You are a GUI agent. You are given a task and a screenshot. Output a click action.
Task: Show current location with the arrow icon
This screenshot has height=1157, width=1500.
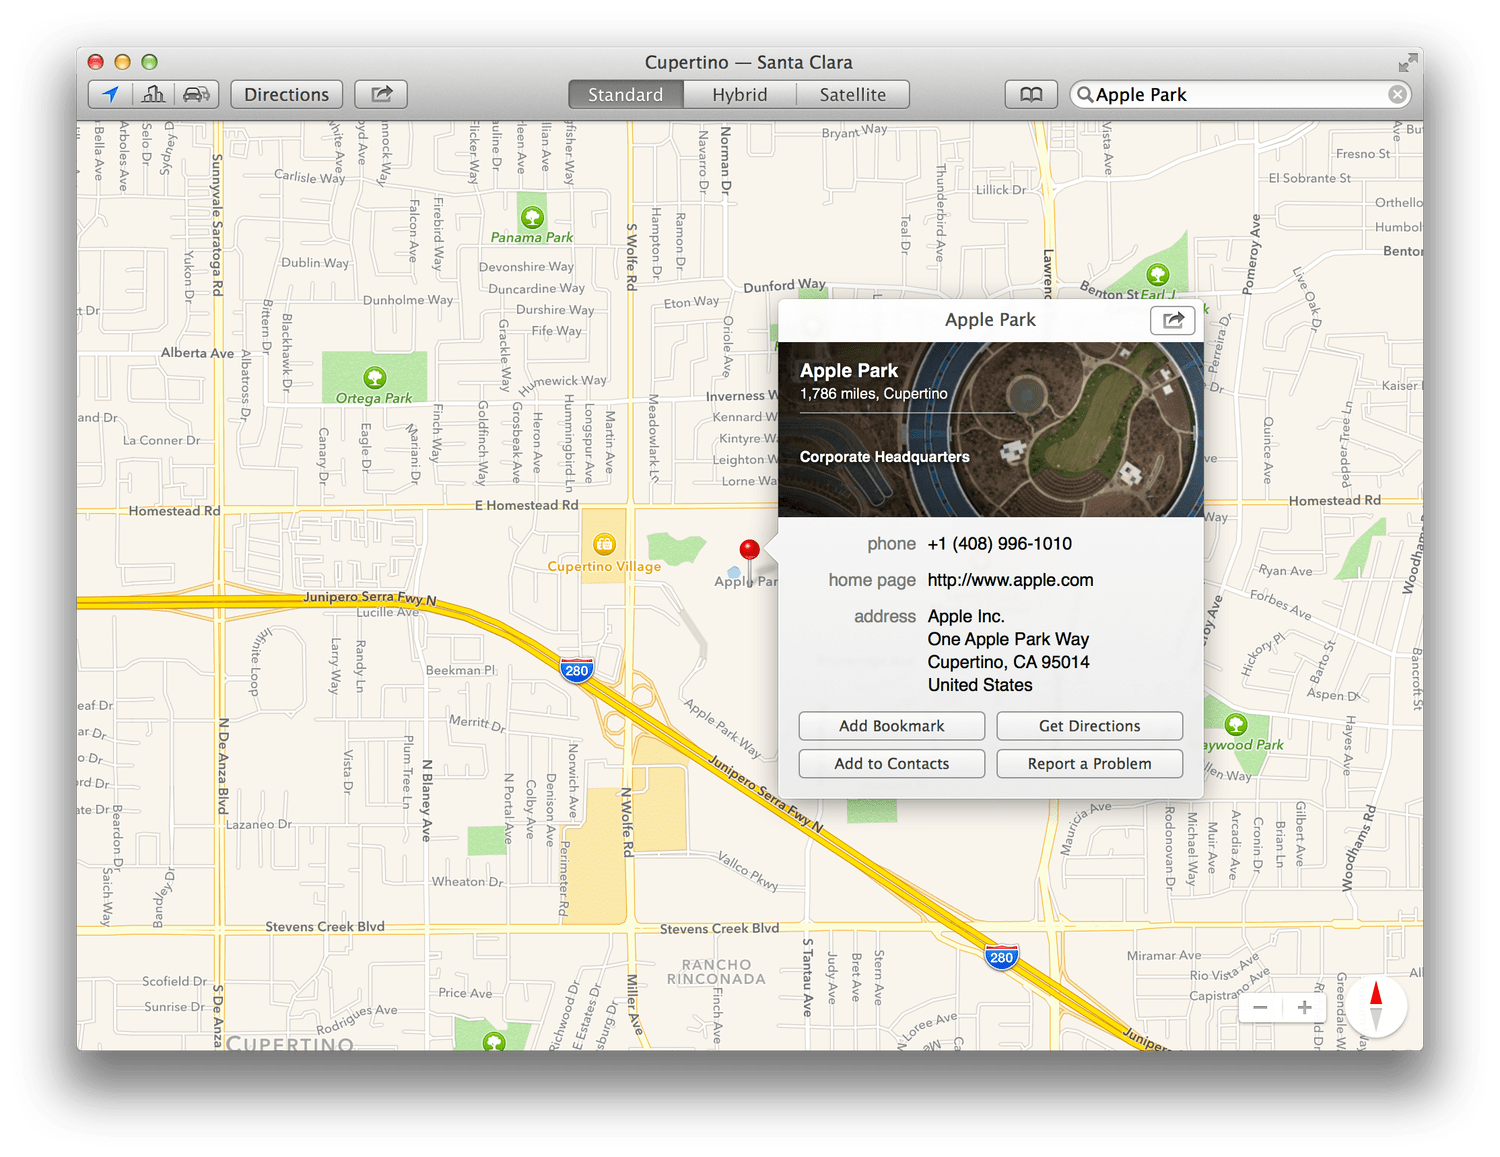(110, 94)
